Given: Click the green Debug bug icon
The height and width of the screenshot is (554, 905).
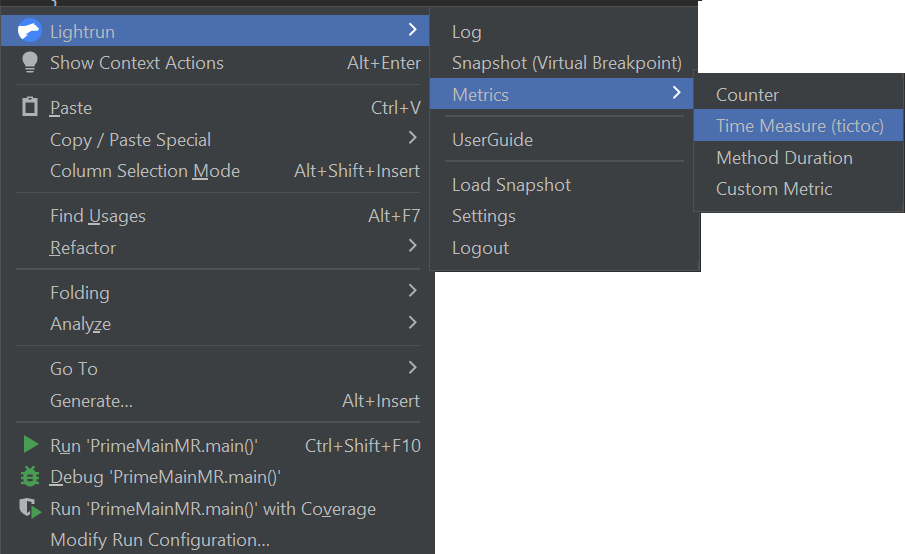Looking at the screenshot, I should [x=30, y=477].
